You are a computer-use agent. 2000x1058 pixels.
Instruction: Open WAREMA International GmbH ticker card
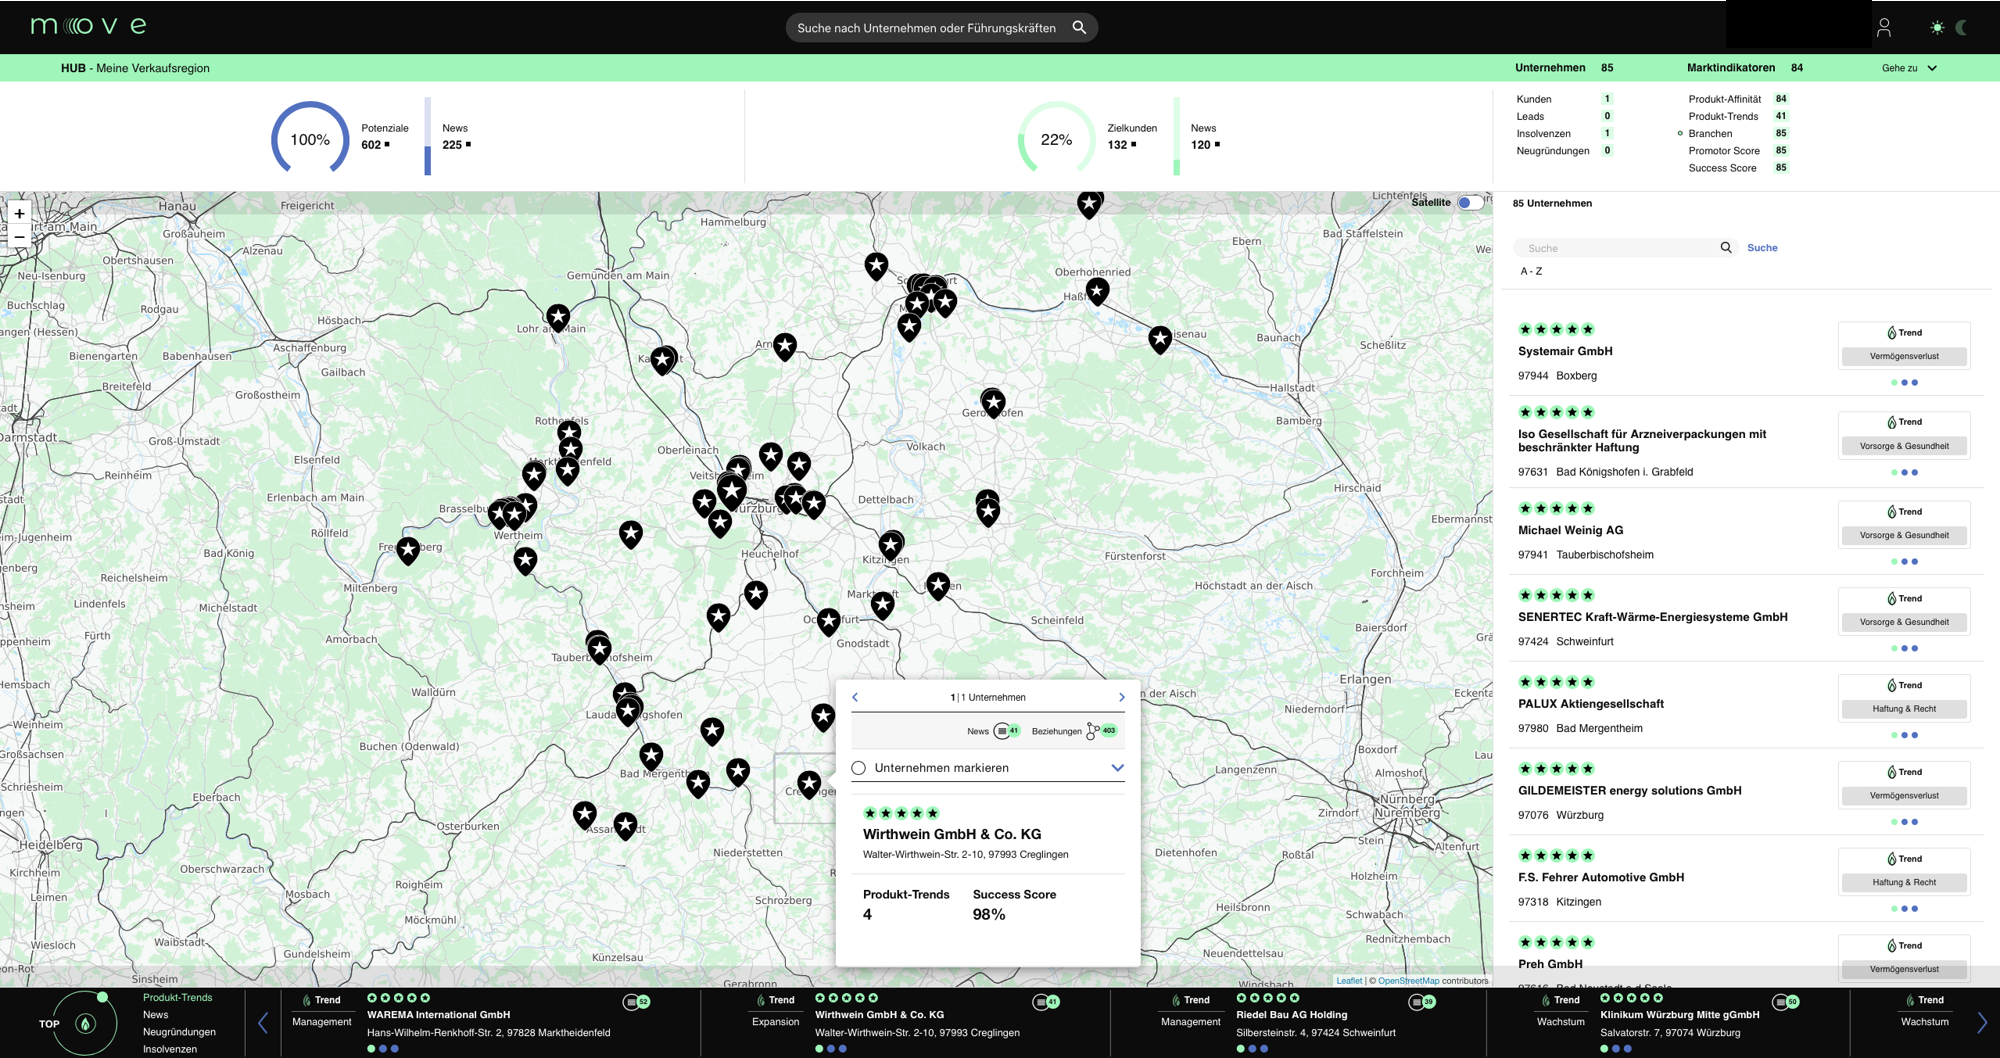click(490, 1023)
